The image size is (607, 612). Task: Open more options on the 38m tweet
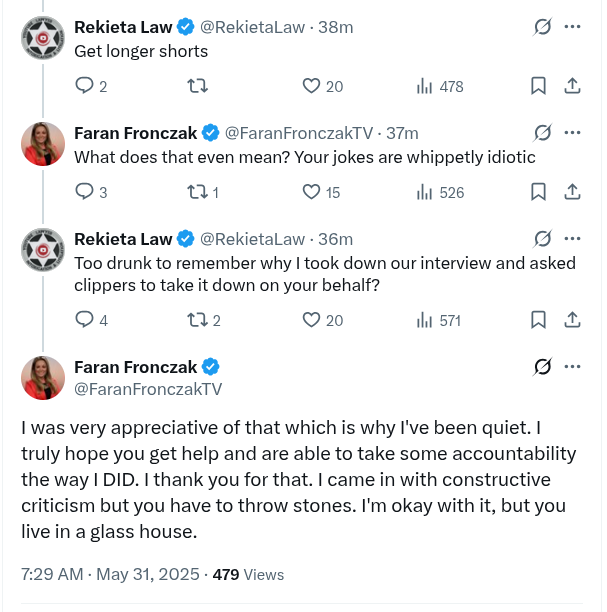pos(572,27)
